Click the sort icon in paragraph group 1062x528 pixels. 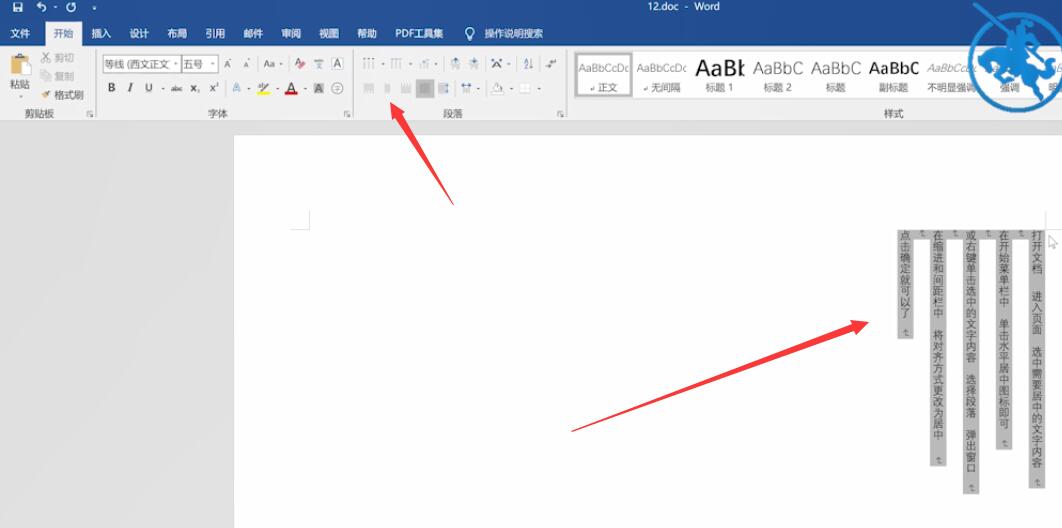point(528,64)
